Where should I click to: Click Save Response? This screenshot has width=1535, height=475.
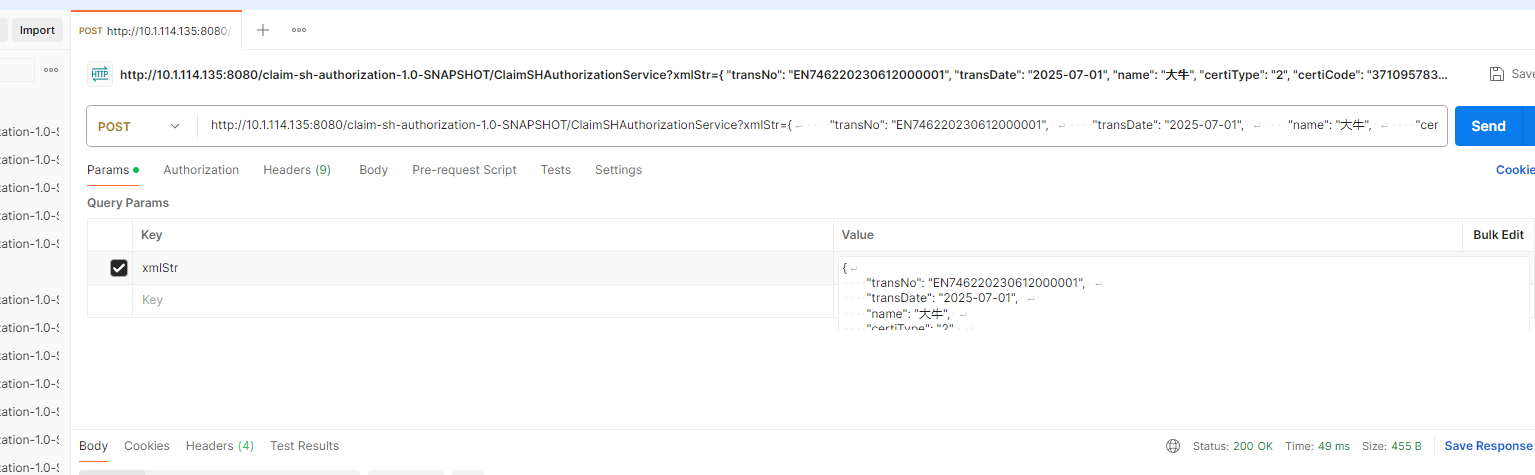click(x=1489, y=446)
